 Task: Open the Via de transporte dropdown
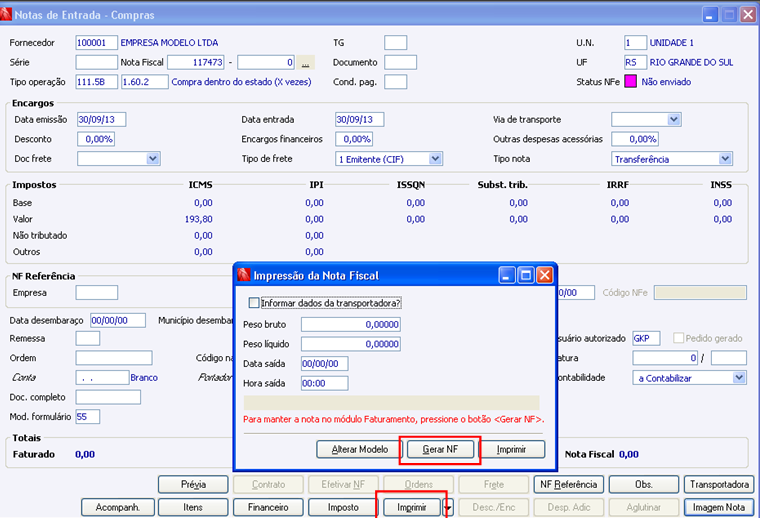(674, 119)
